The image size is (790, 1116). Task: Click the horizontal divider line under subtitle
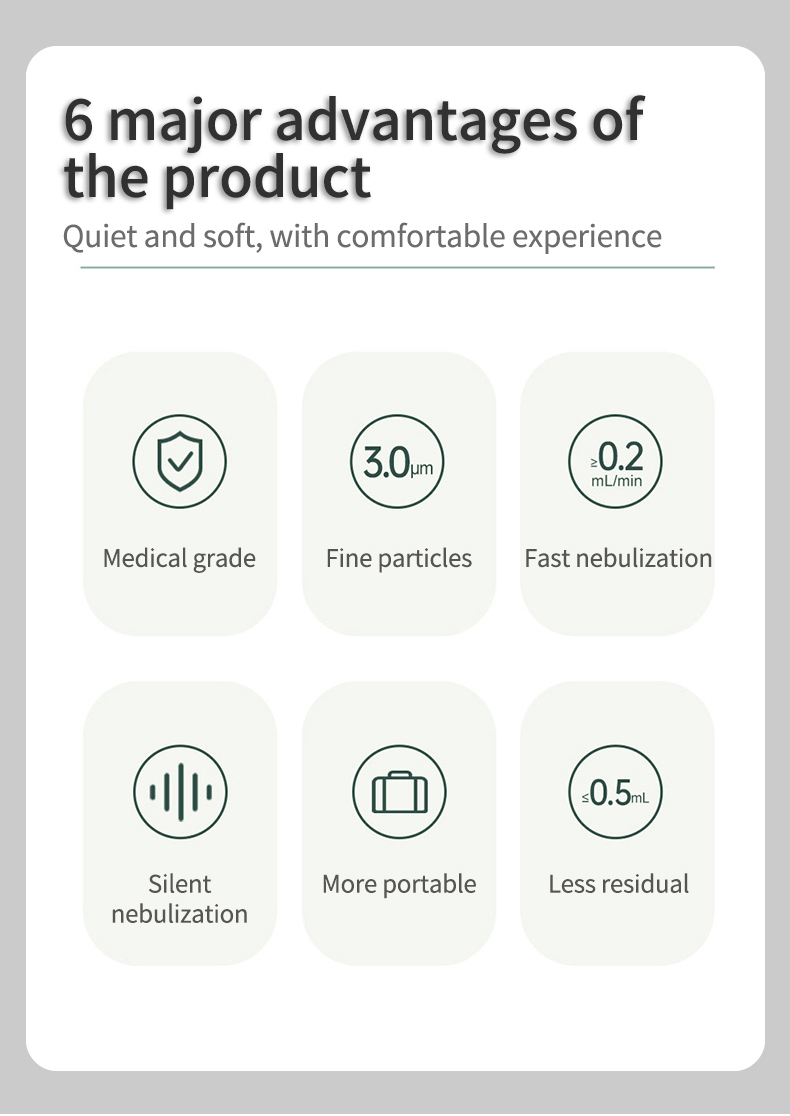click(397, 268)
